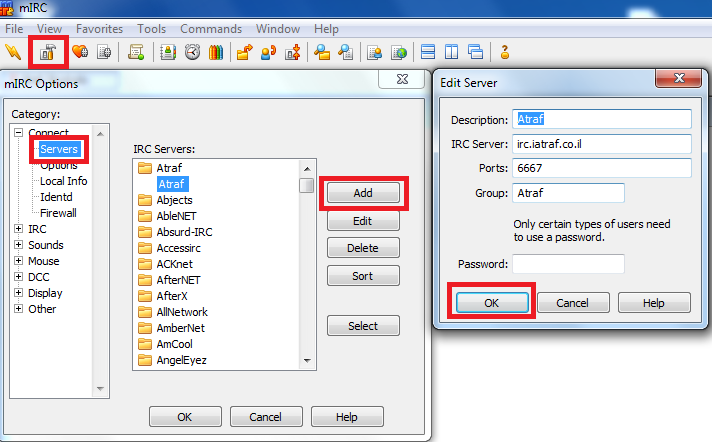Click the IRC Servers list scrollbar down arrow
712x442 pixels.
coord(307,362)
